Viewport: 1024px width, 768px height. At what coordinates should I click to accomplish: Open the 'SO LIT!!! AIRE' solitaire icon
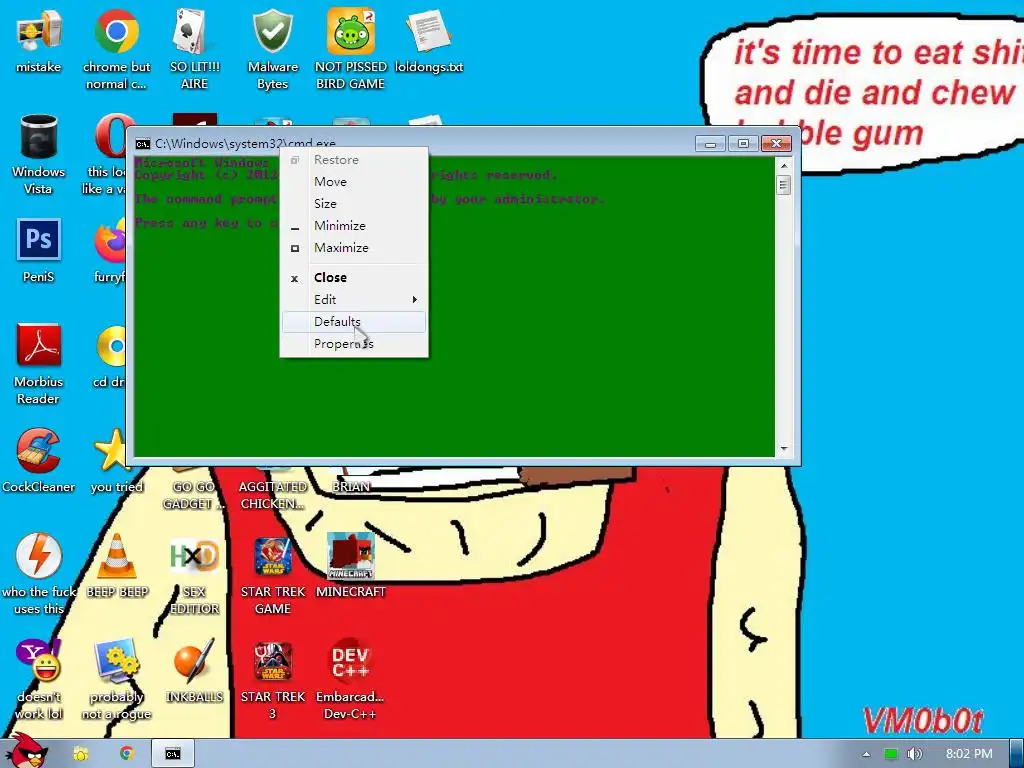click(x=194, y=49)
